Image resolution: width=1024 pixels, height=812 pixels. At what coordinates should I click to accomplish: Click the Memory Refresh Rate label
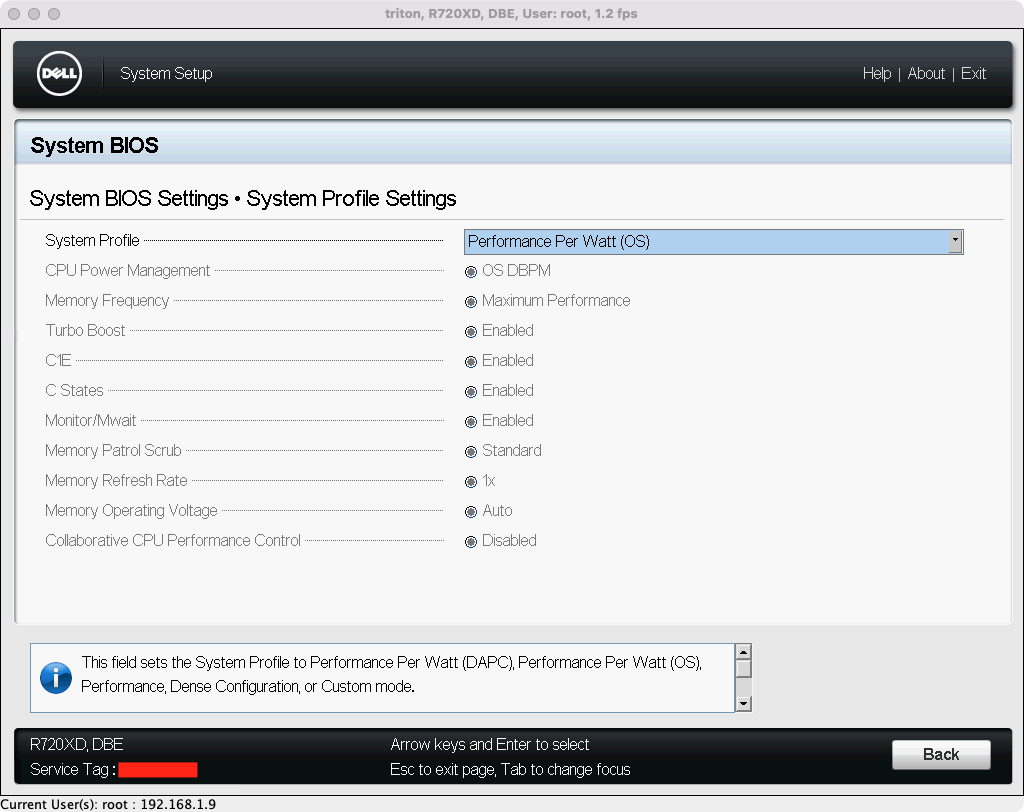[116, 481]
